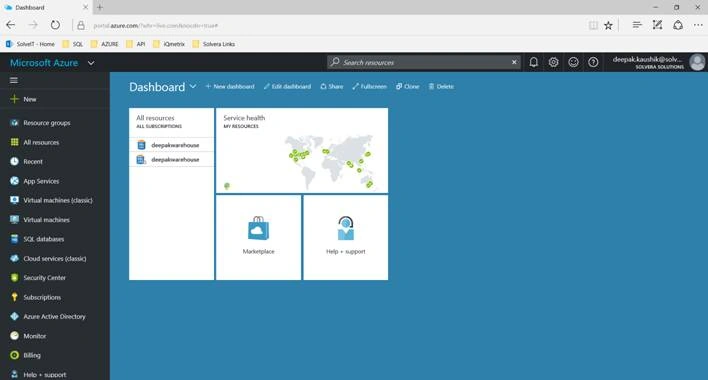Viewport: 708px width, 380px height.
Task: Select first deepakwarehouse resource row
Action: coord(172,145)
